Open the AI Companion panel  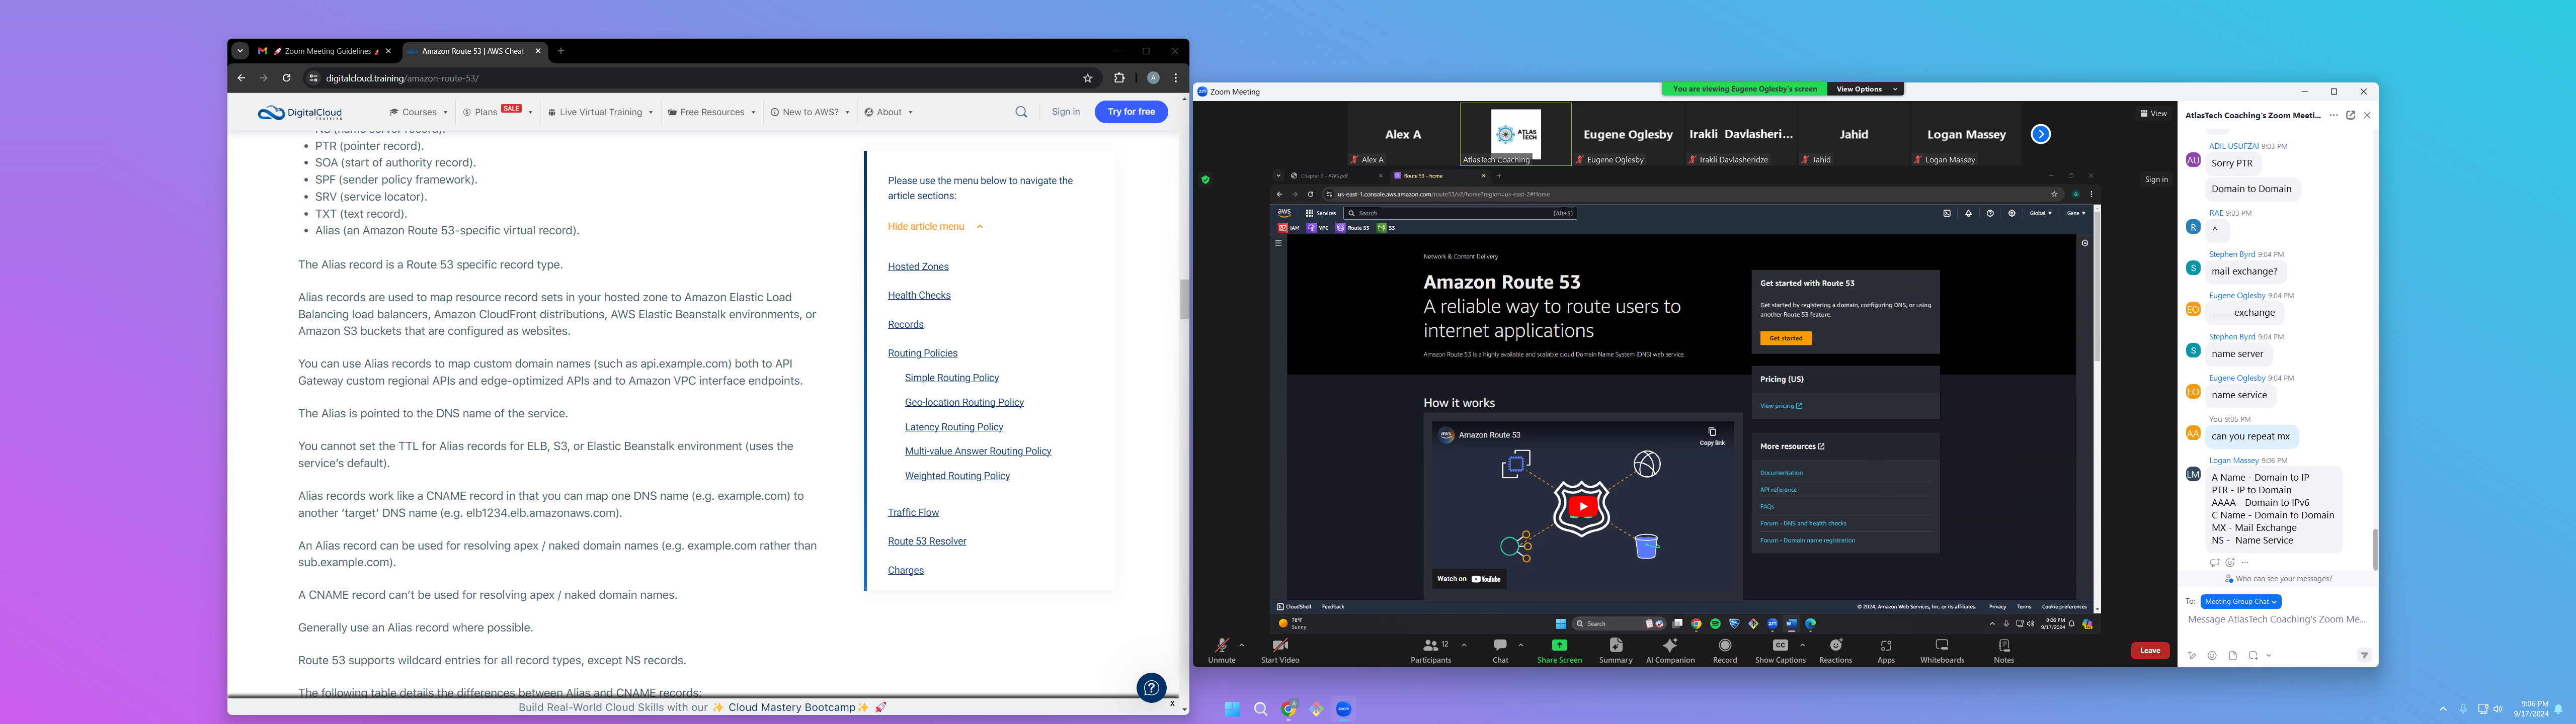tap(1670, 646)
